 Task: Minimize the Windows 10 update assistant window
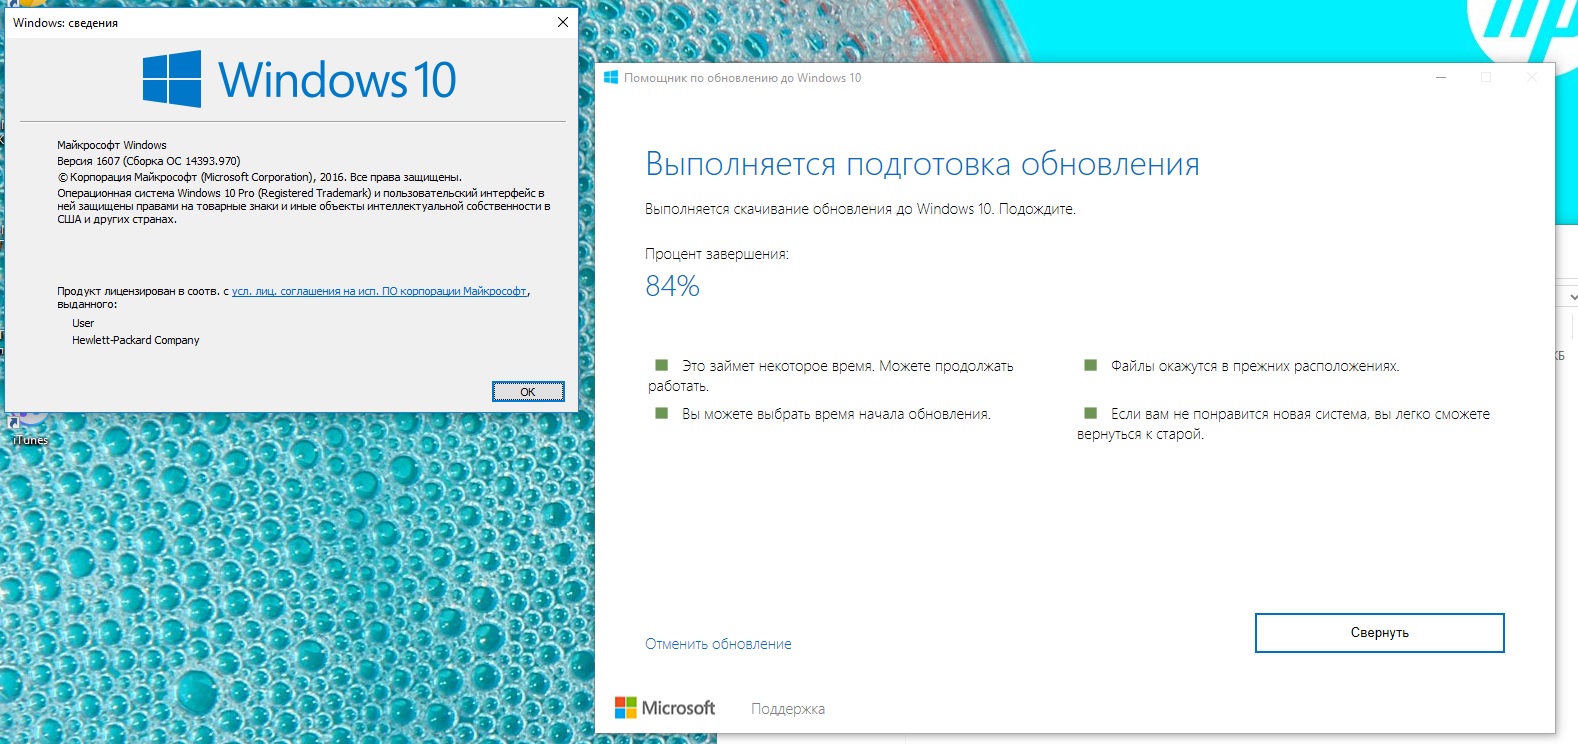click(1441, 77)
